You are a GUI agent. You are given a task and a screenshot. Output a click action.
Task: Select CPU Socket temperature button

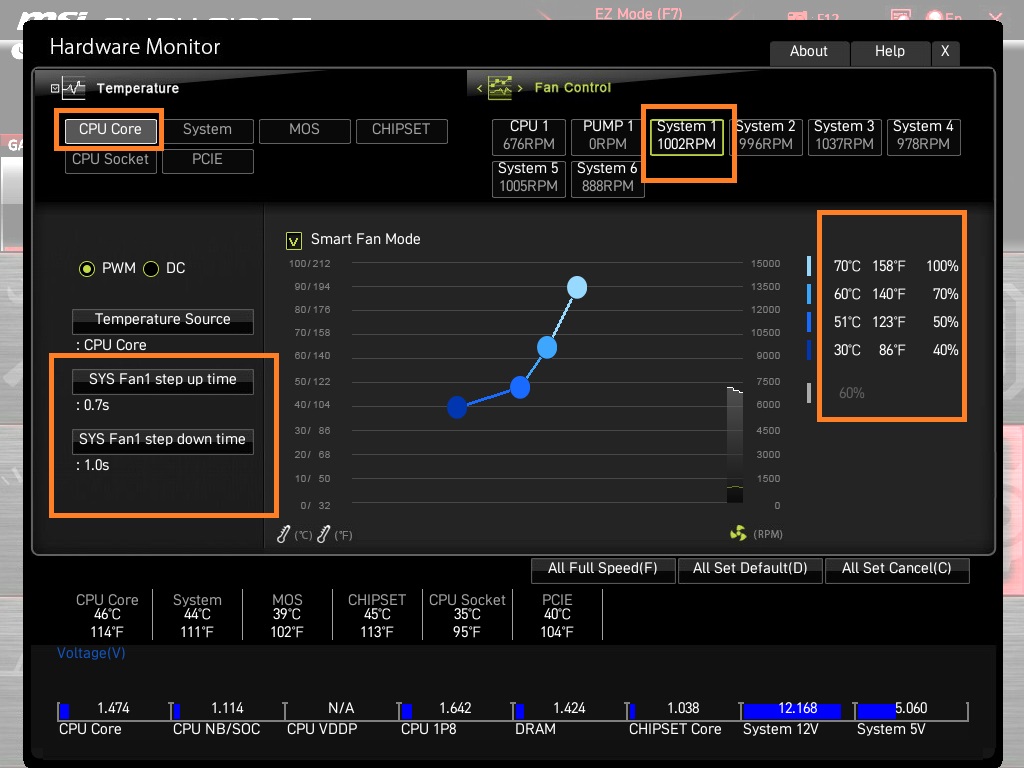110,160
